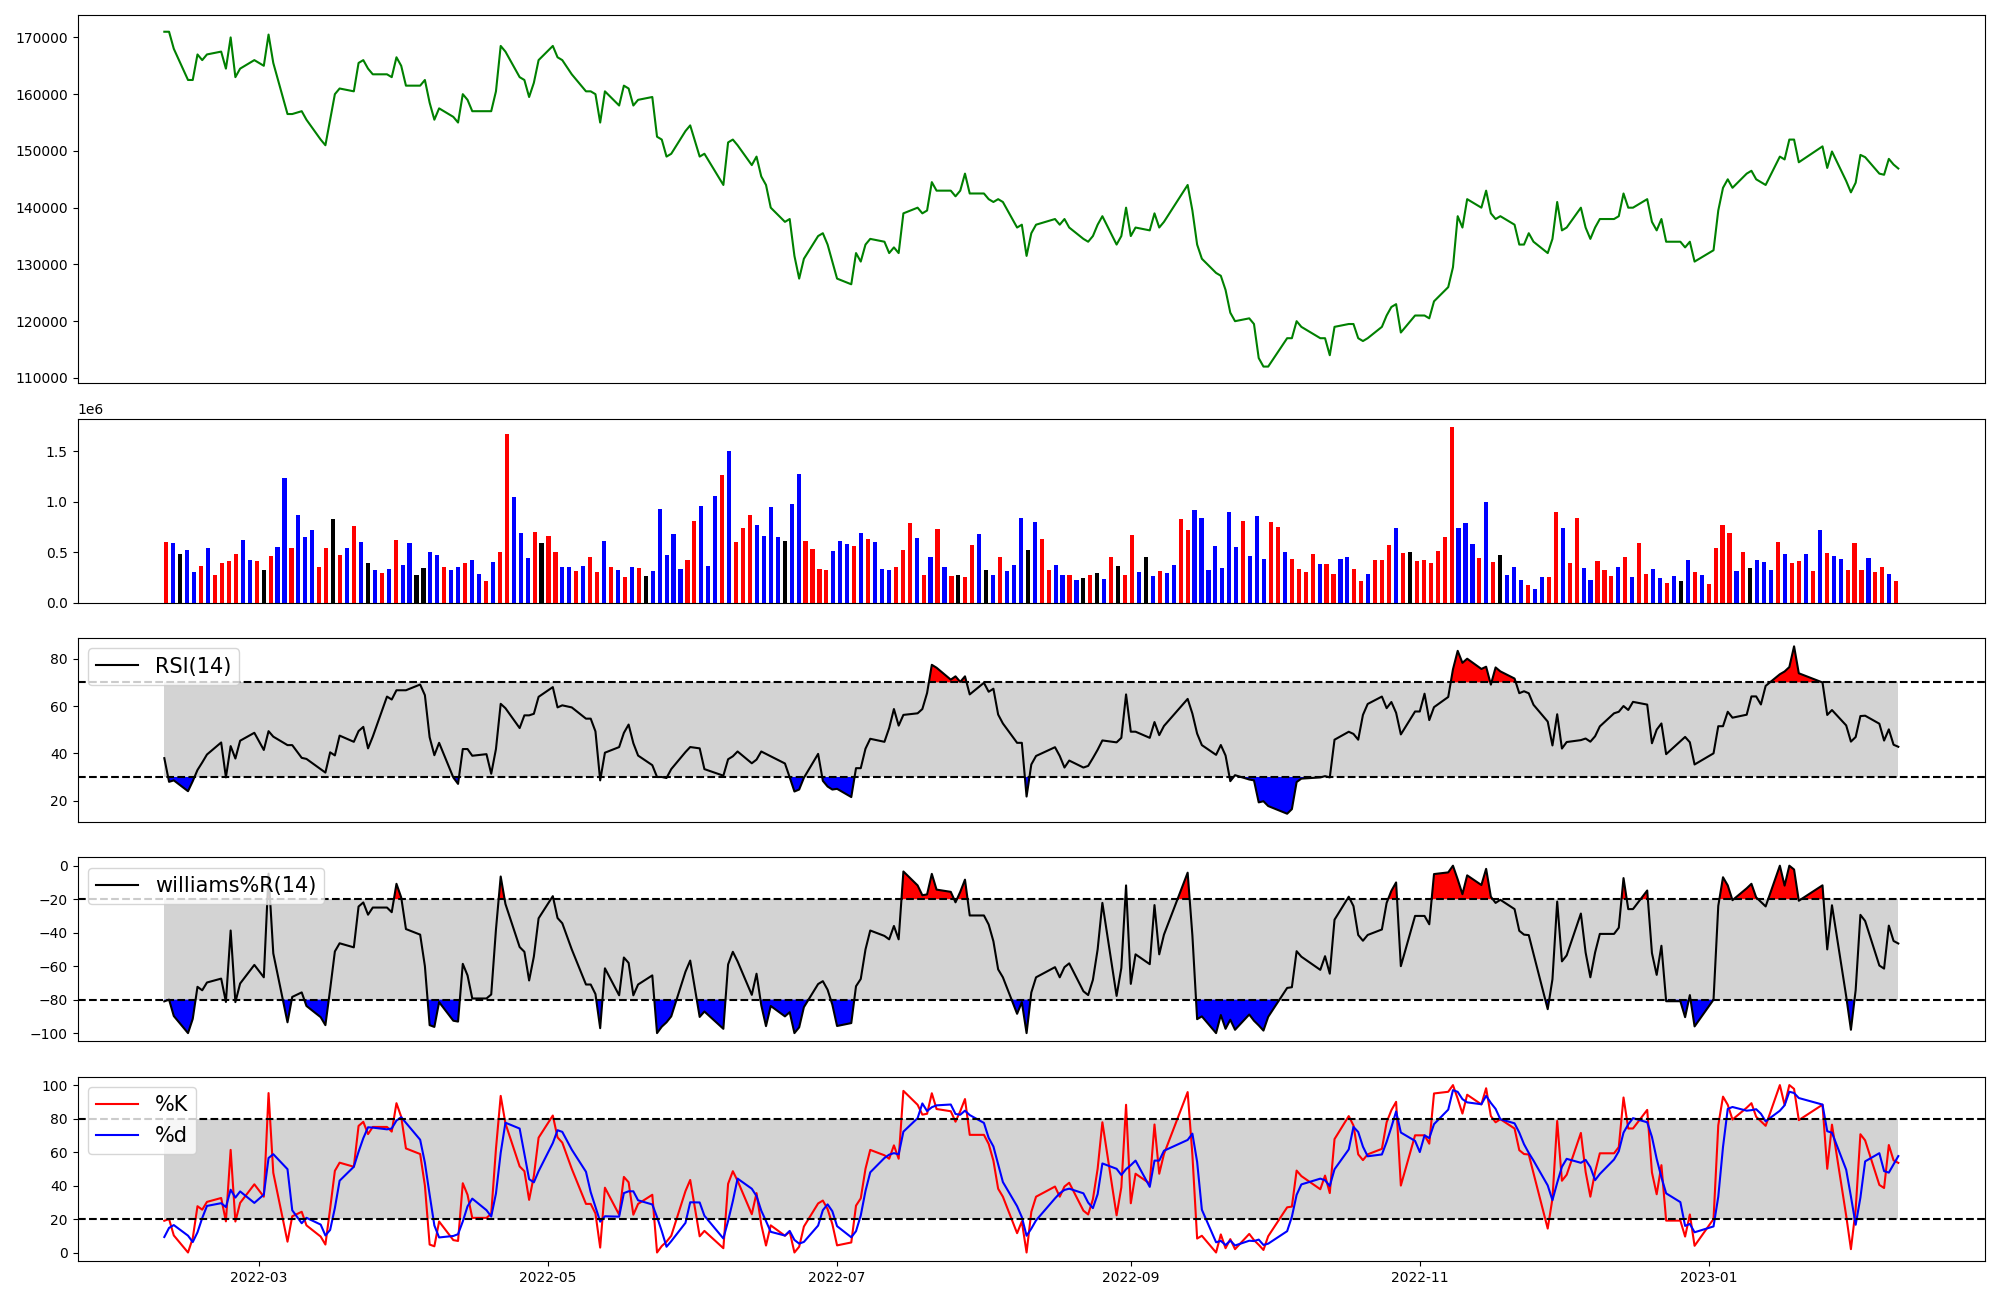Click the 2022-09 x-axis date label
Viewport: 2000px width, 1300px height.
[x=1130, y=1277]
